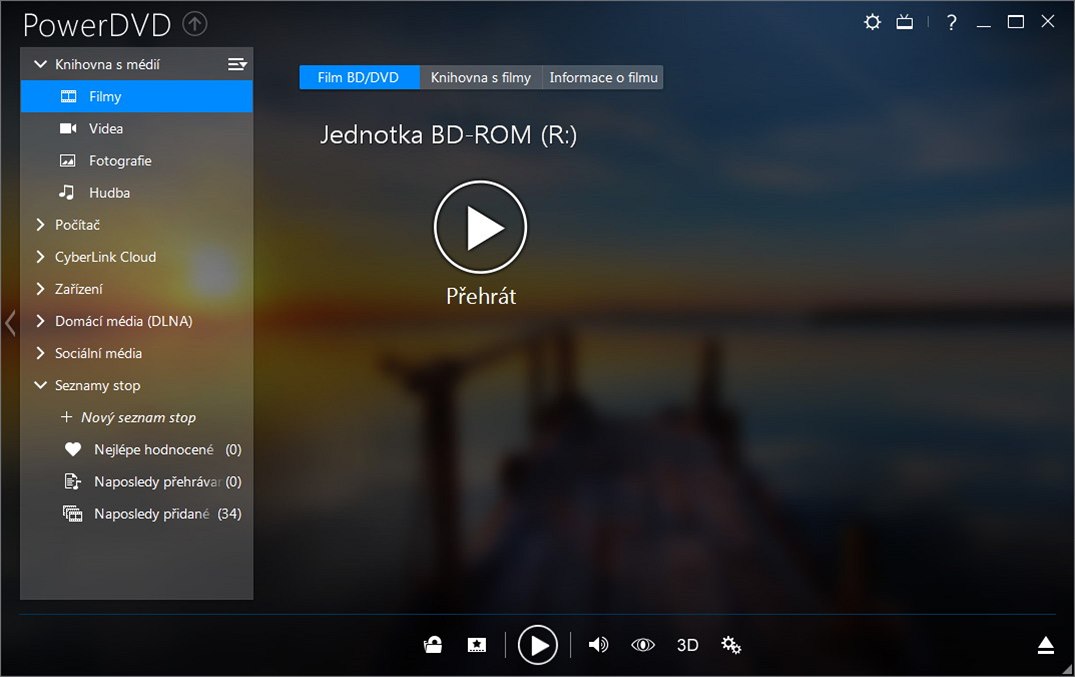Open the help question mark

click(951, 22)
